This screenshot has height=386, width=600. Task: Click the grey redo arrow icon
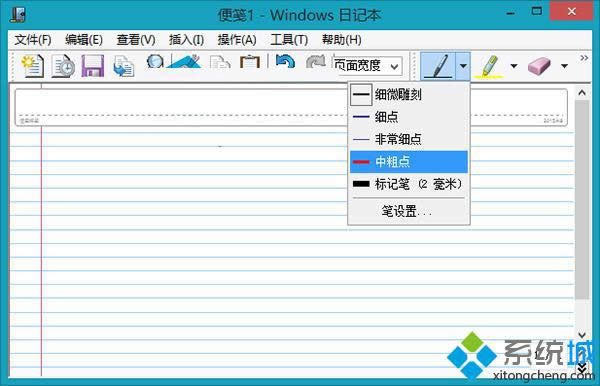coord(315,62)
